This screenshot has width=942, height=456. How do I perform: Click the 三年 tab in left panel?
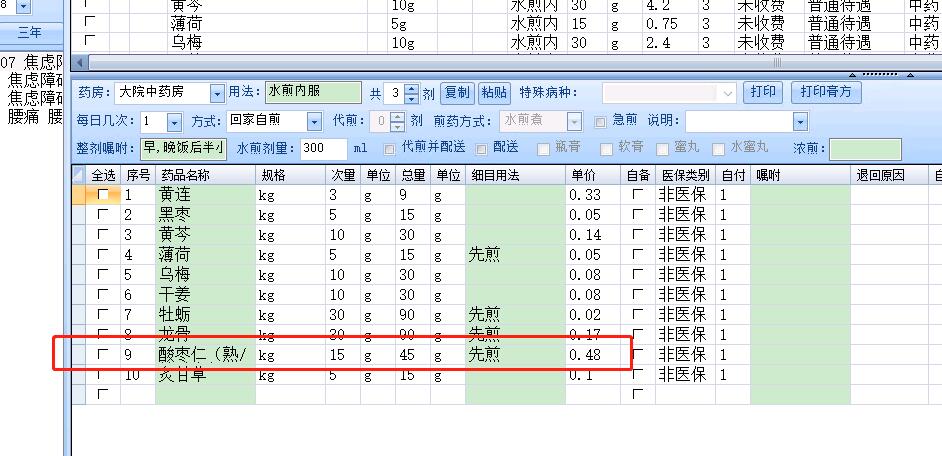(x=30, y=32)
